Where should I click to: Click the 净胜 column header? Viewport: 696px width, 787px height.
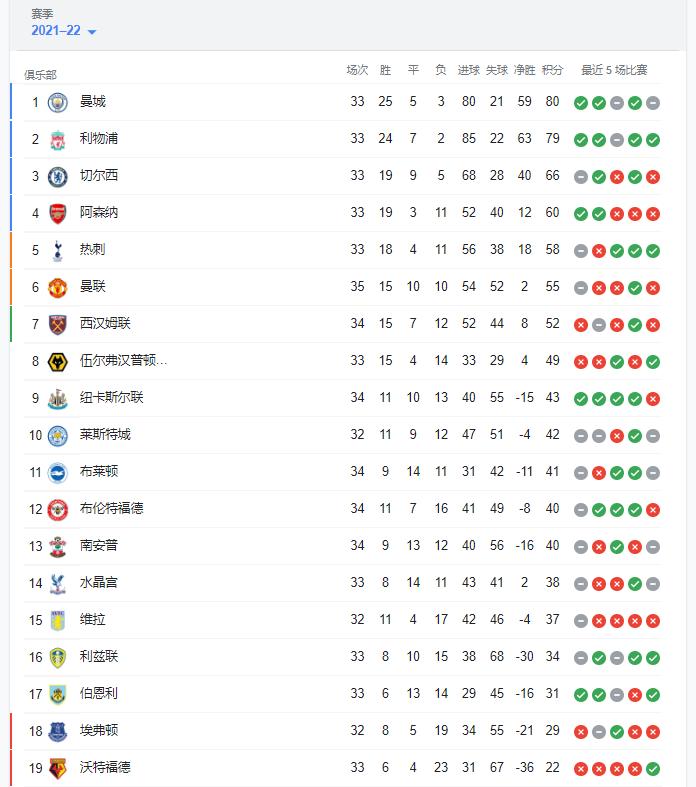524,70
